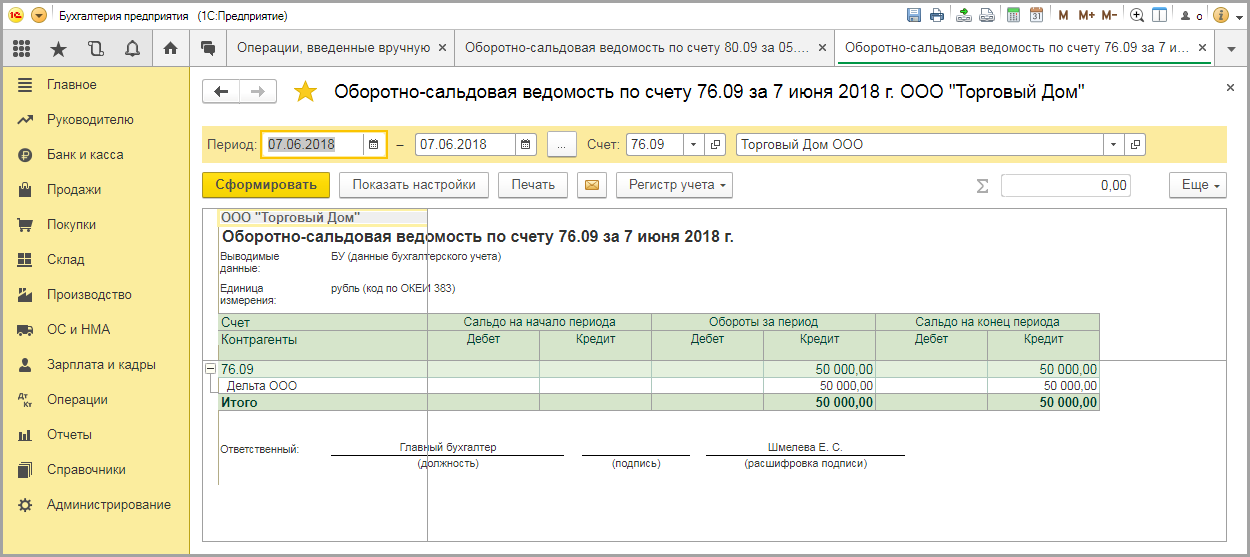Go to the Home page icon
The height and width of the screenshot is (557, 1250).
click(170, 47)
